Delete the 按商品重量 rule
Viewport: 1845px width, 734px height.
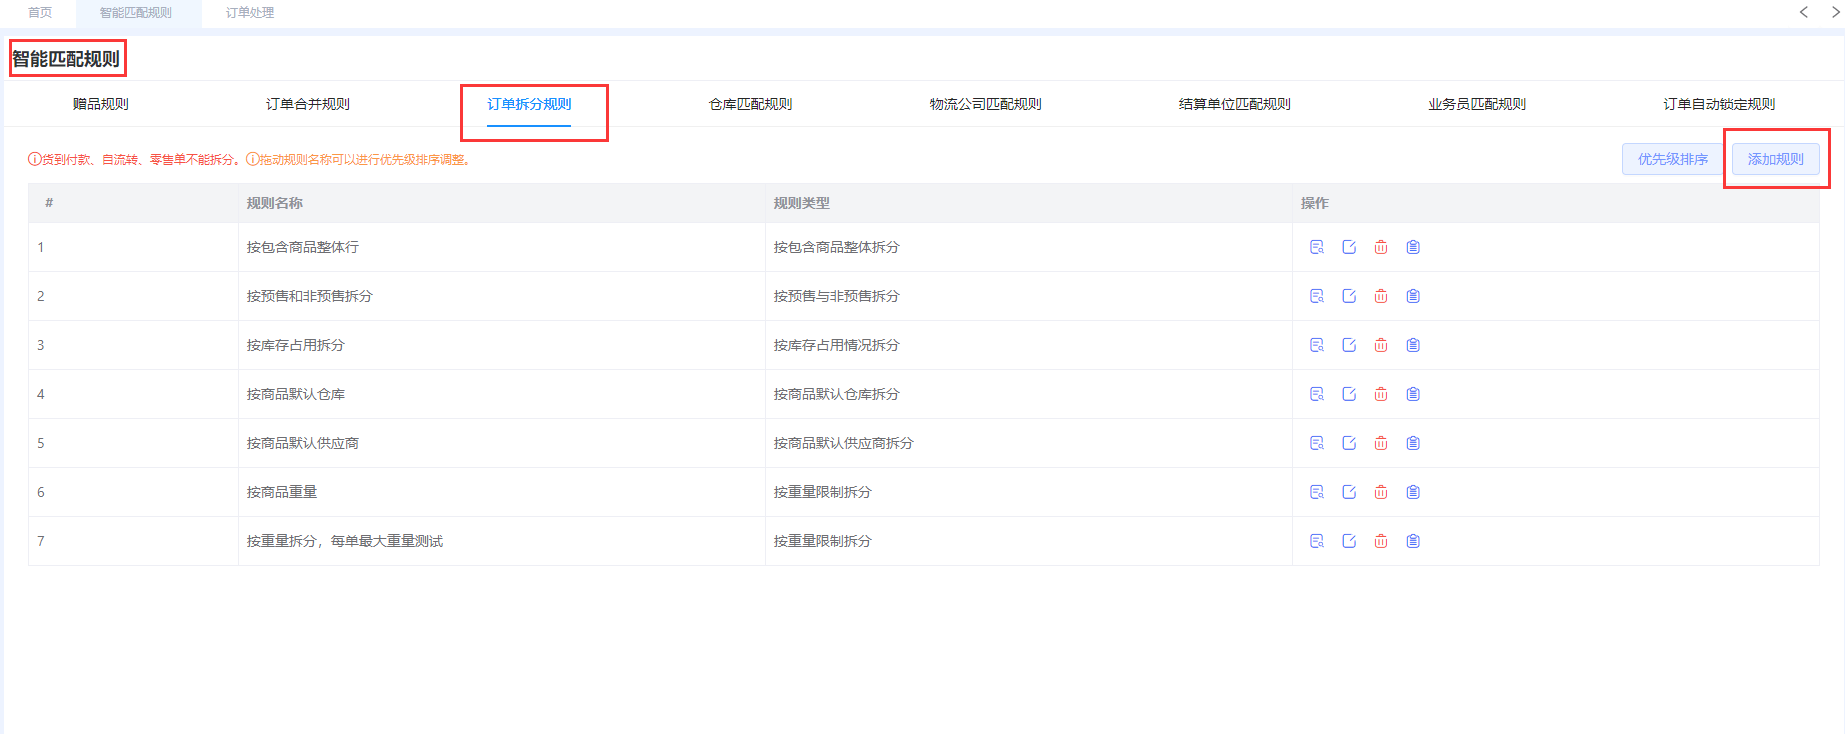pos(1381,492)
